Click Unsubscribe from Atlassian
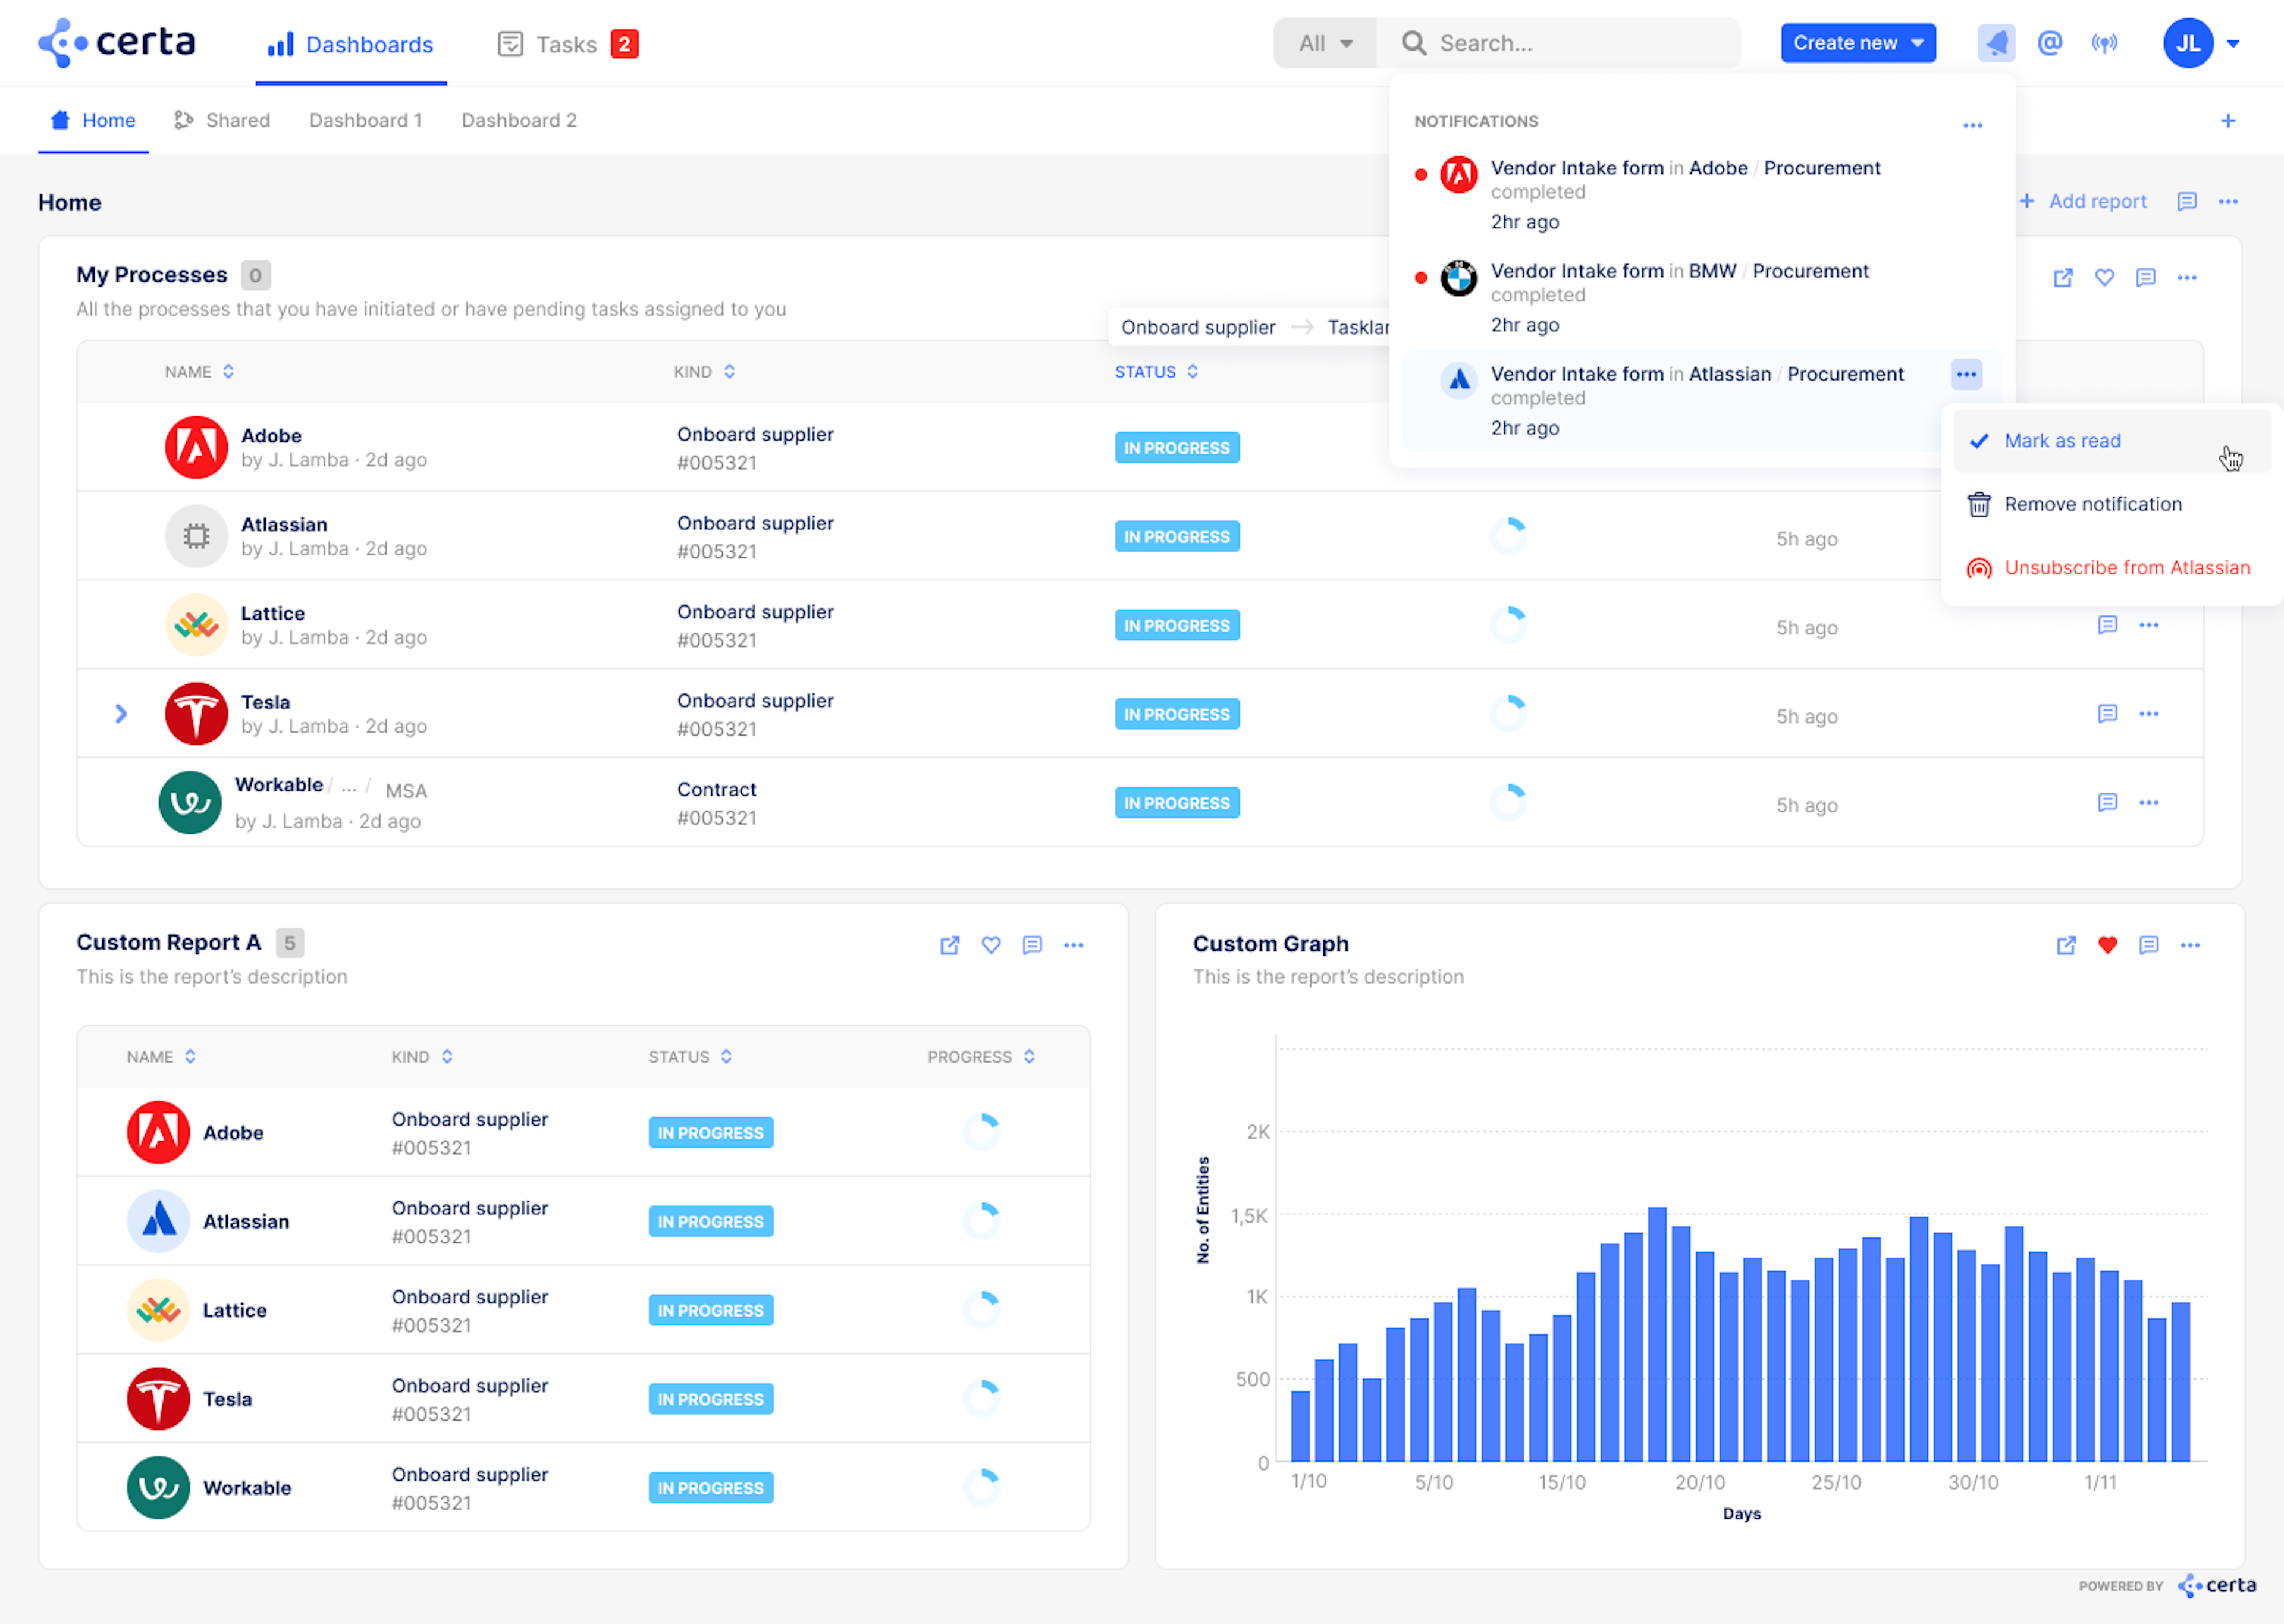The image size is (2284, 1624). [x=2126, y=568]
